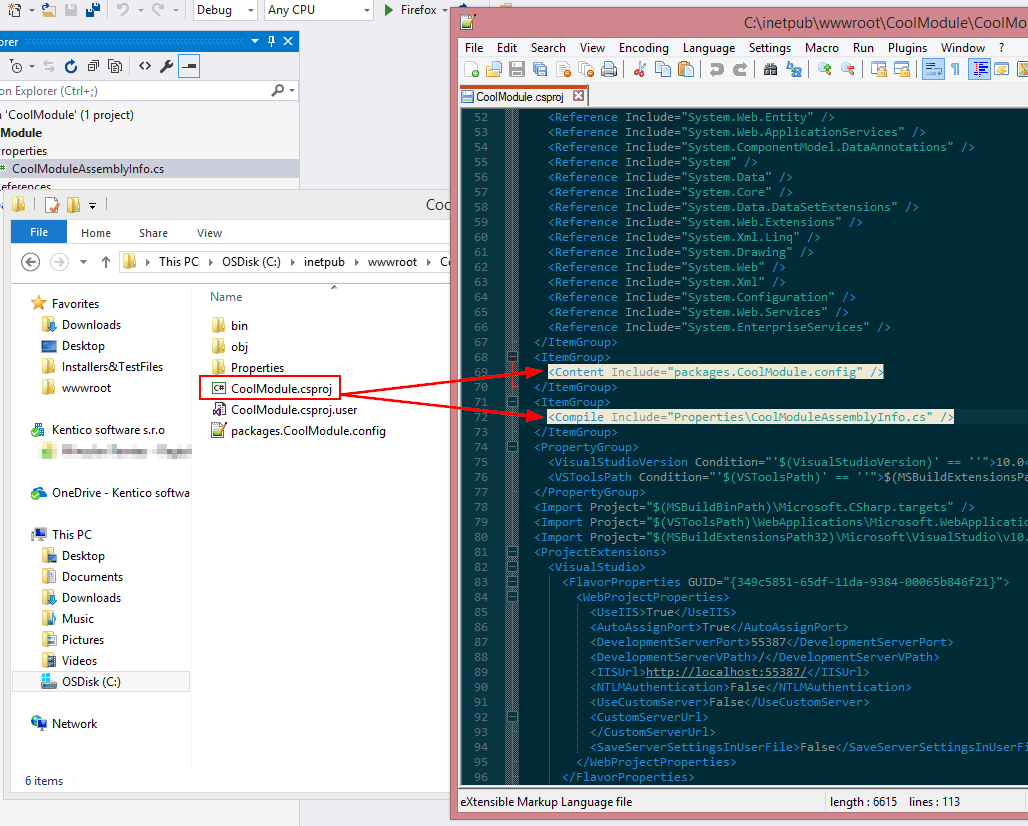Click the Zoom Out magnifier icon
1028x826 pixels.
click(848, 69)
